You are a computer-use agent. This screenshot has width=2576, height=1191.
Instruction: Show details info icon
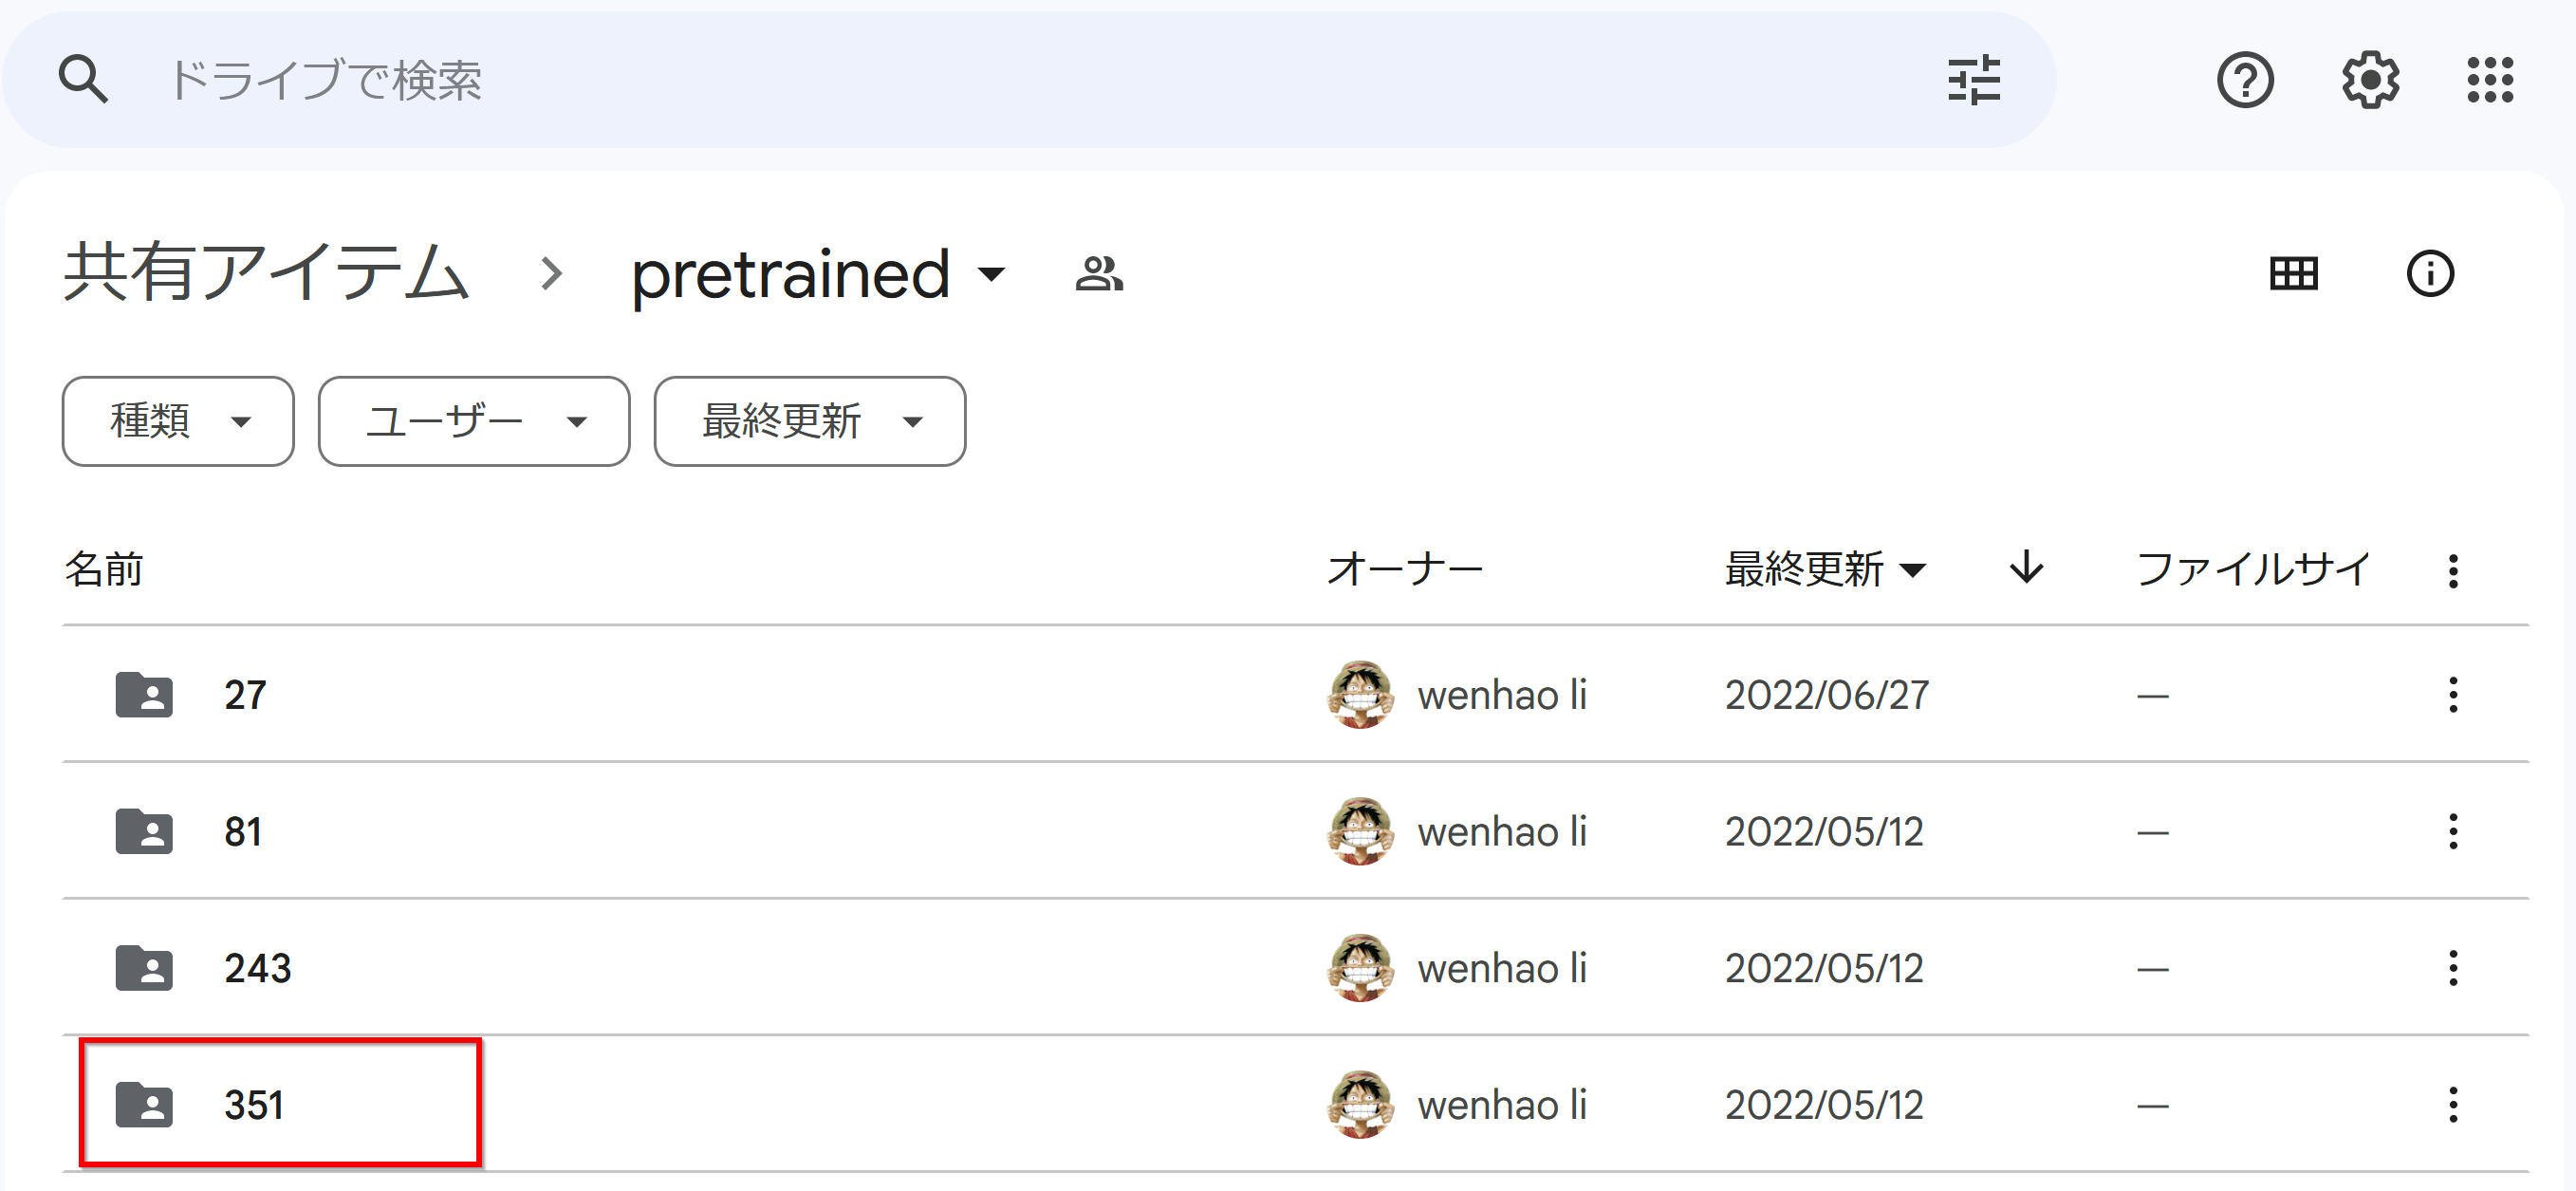coord(2430,273)
